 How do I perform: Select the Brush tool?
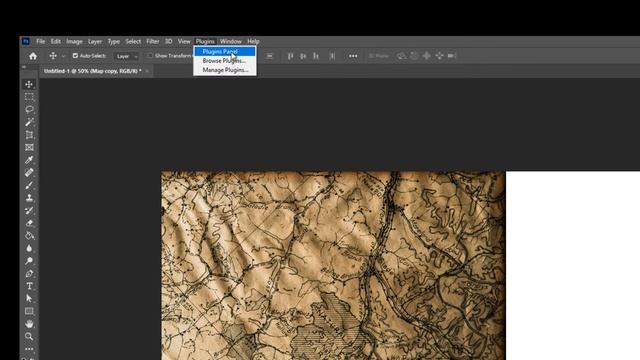click(x=29, y=185)
